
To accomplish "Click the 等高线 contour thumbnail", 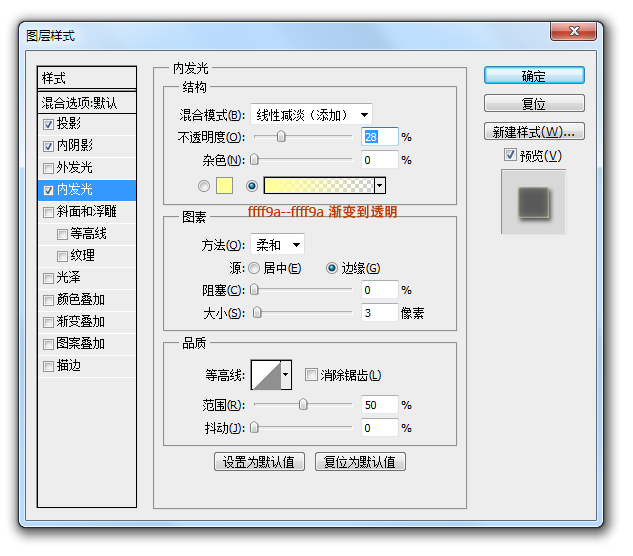I will [265, 375].
